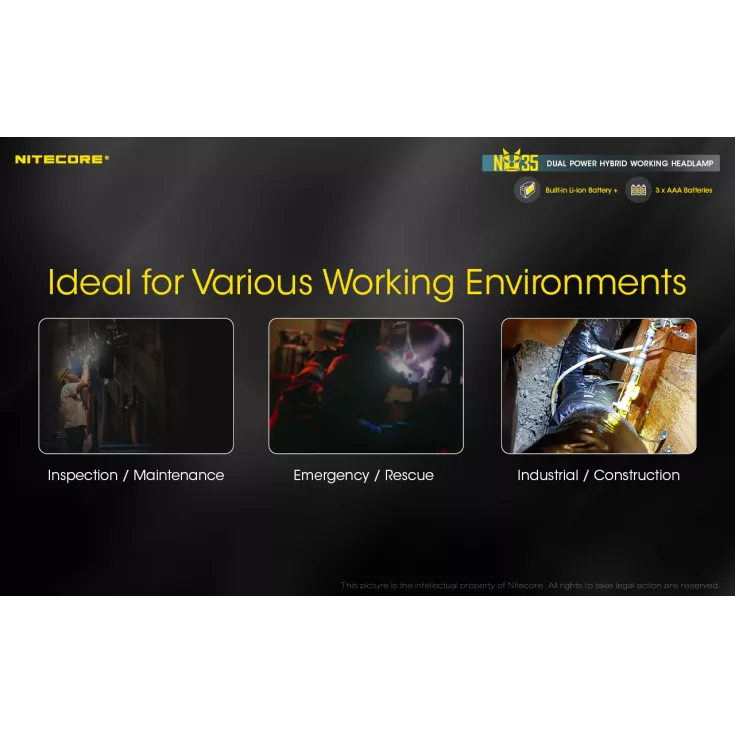Click the "Ideal for Various Working Environments" headline

[x=367, y=282]
